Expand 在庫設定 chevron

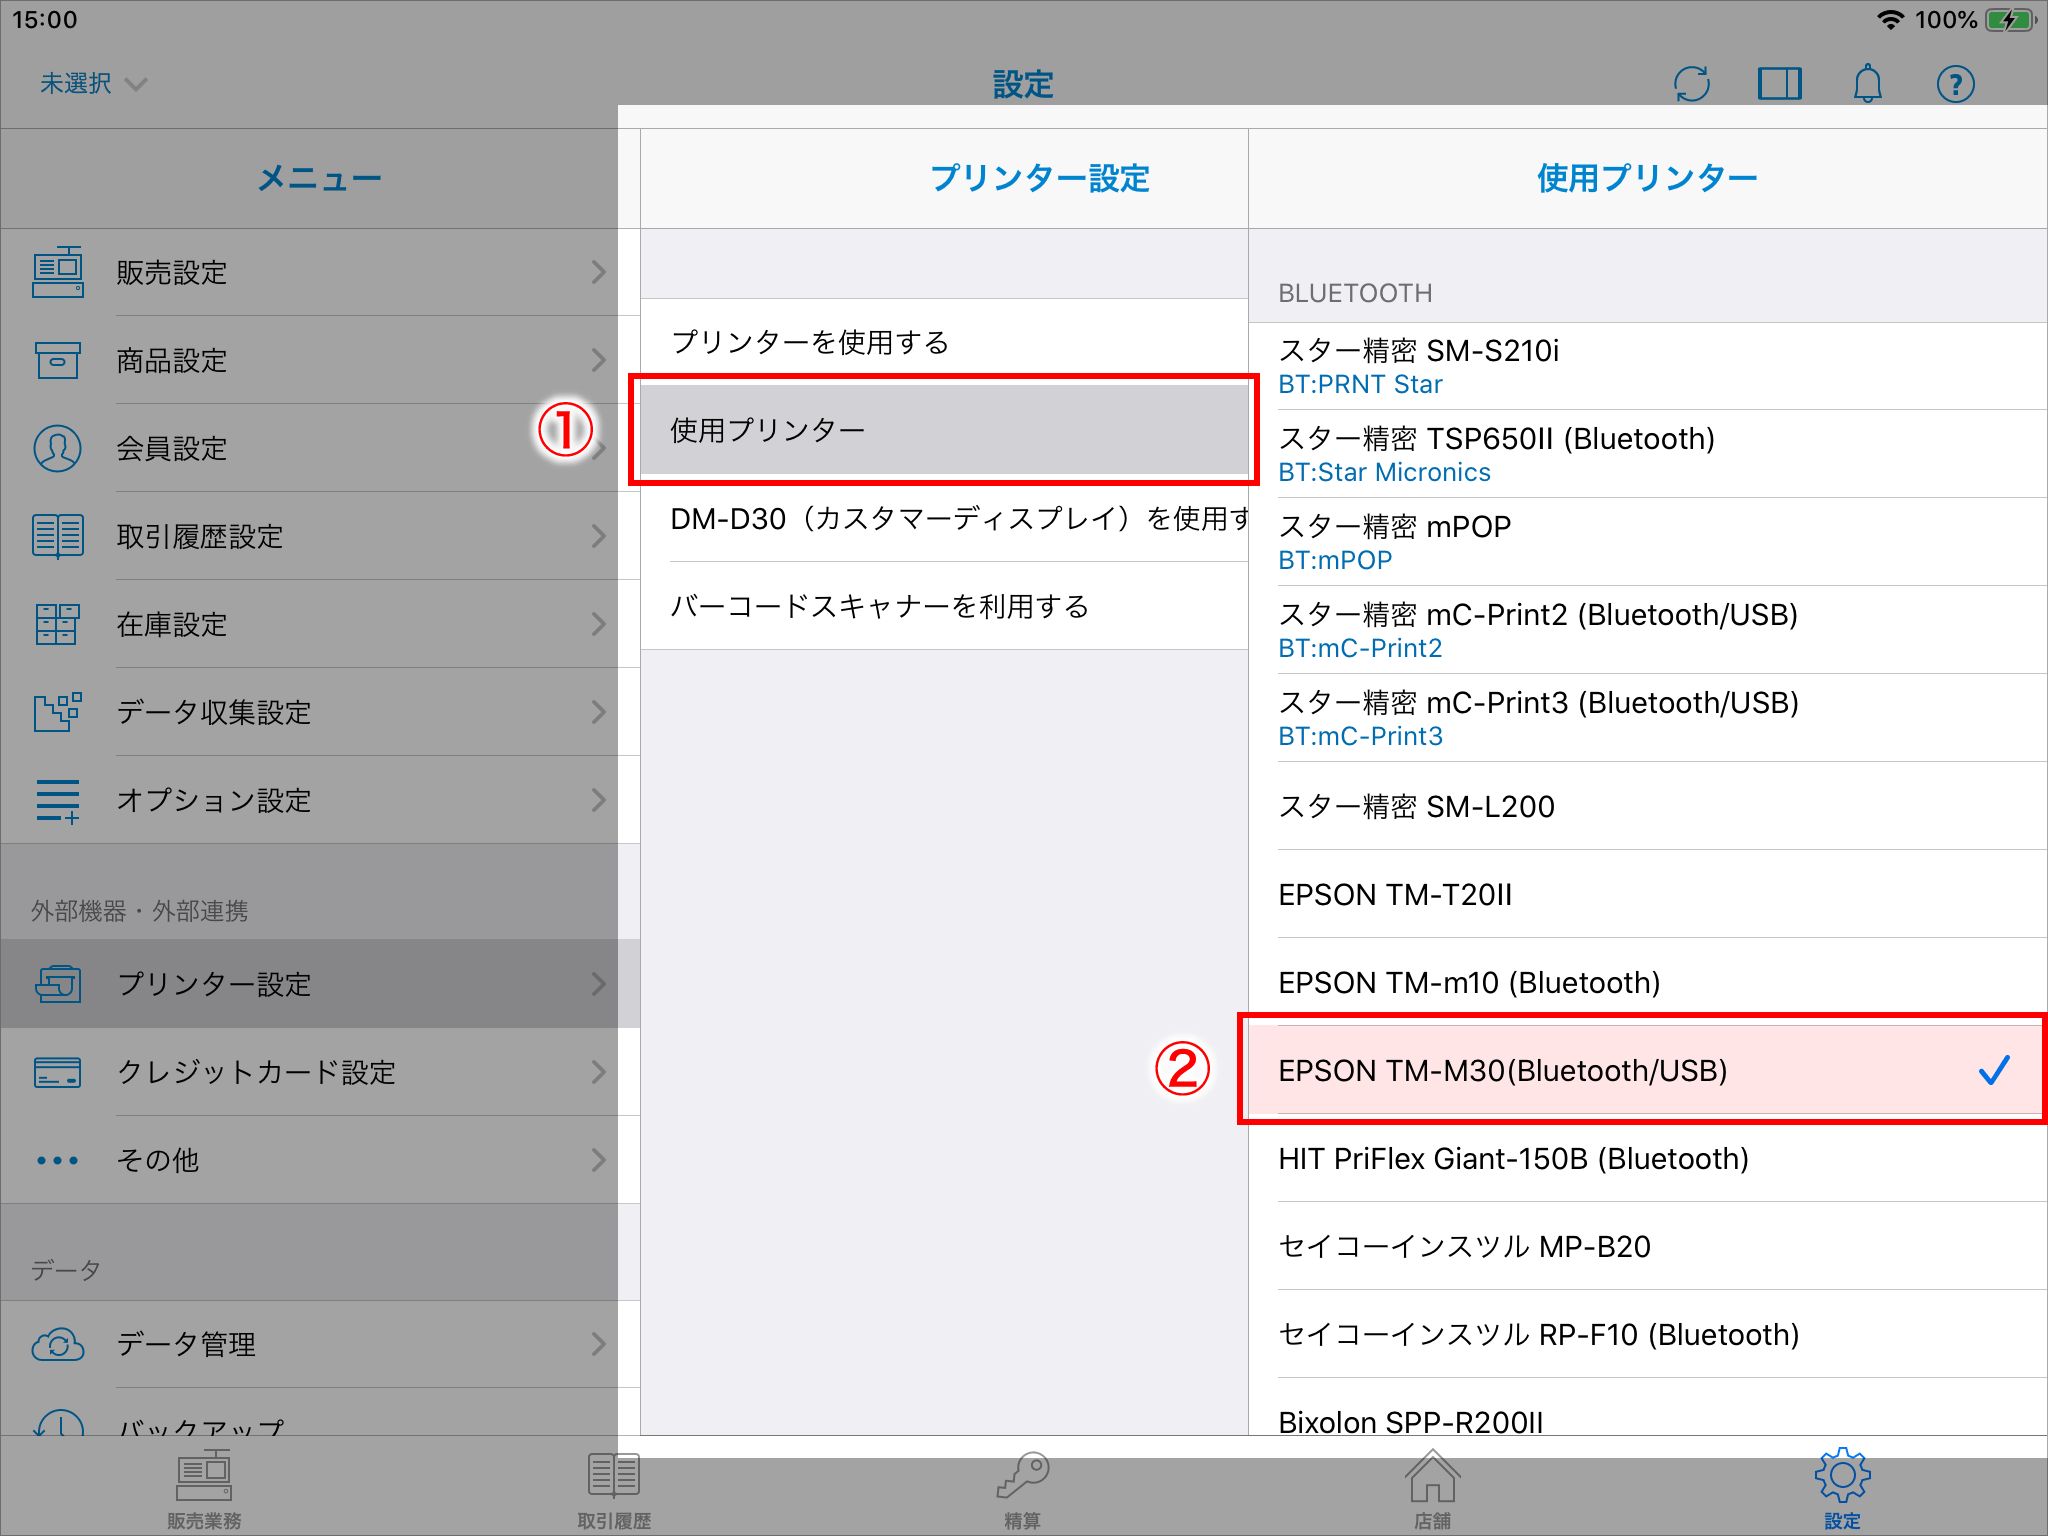pos(598,624)
